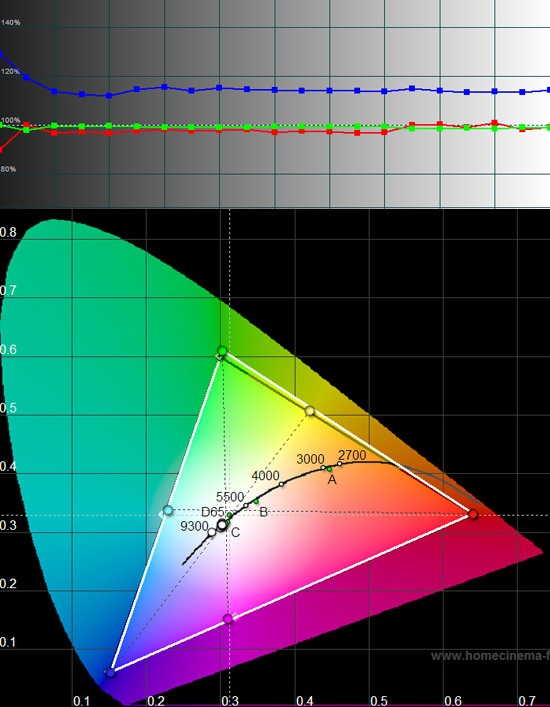
Task: Select the cyan secondary color point
Action: (x=168, y=510)
